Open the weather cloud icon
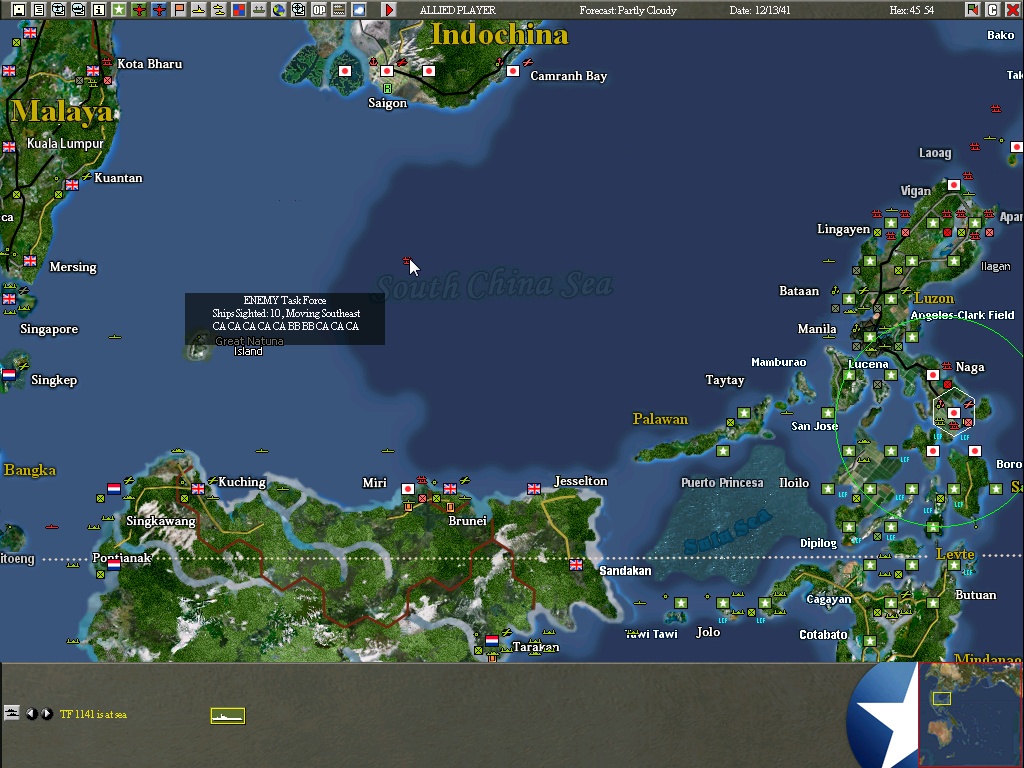 point(359,10)
